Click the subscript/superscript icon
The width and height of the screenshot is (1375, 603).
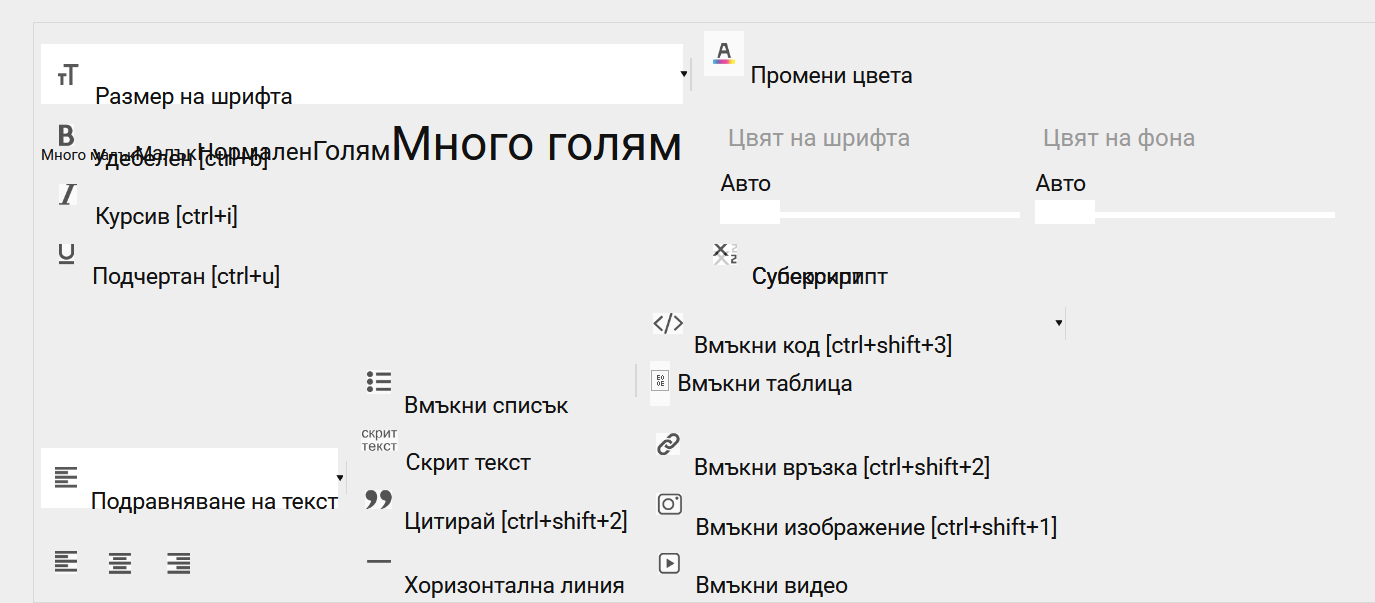coord(725,253)
